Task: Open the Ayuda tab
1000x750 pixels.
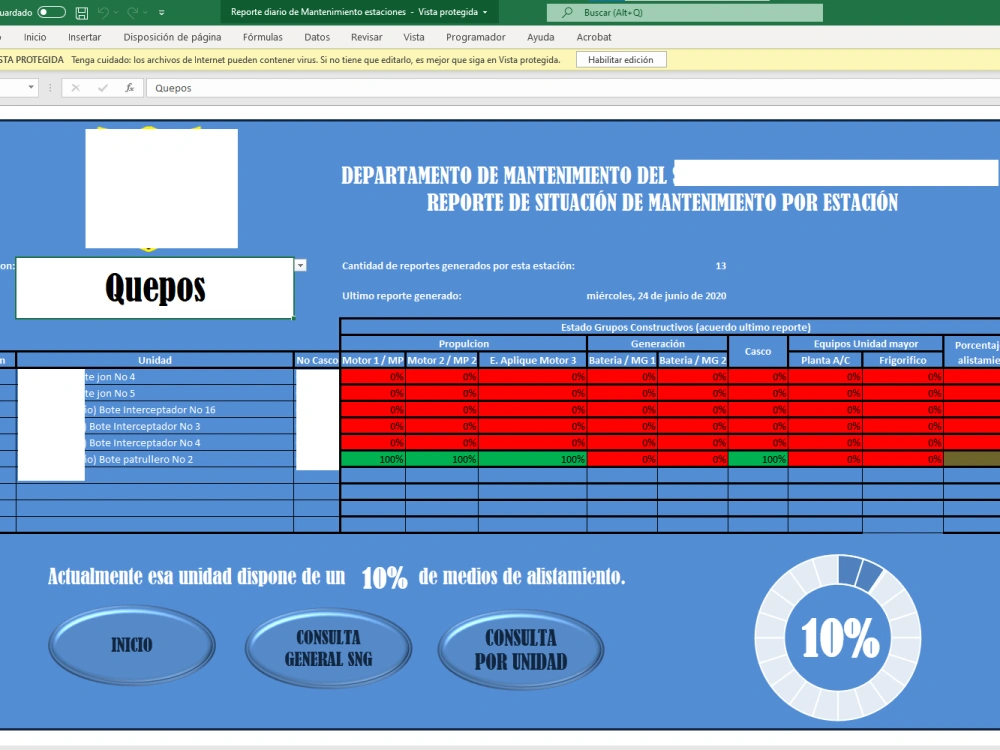Action: click(x=540, y=37)
